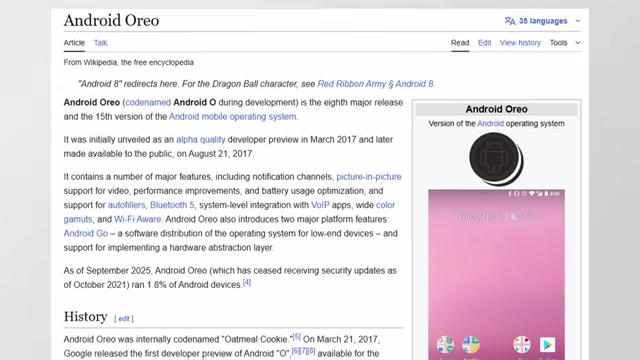Image resolution: width=640 pixels, height=360 pixels.
Task: Open the autofillers link
Action: click(127, 205)
